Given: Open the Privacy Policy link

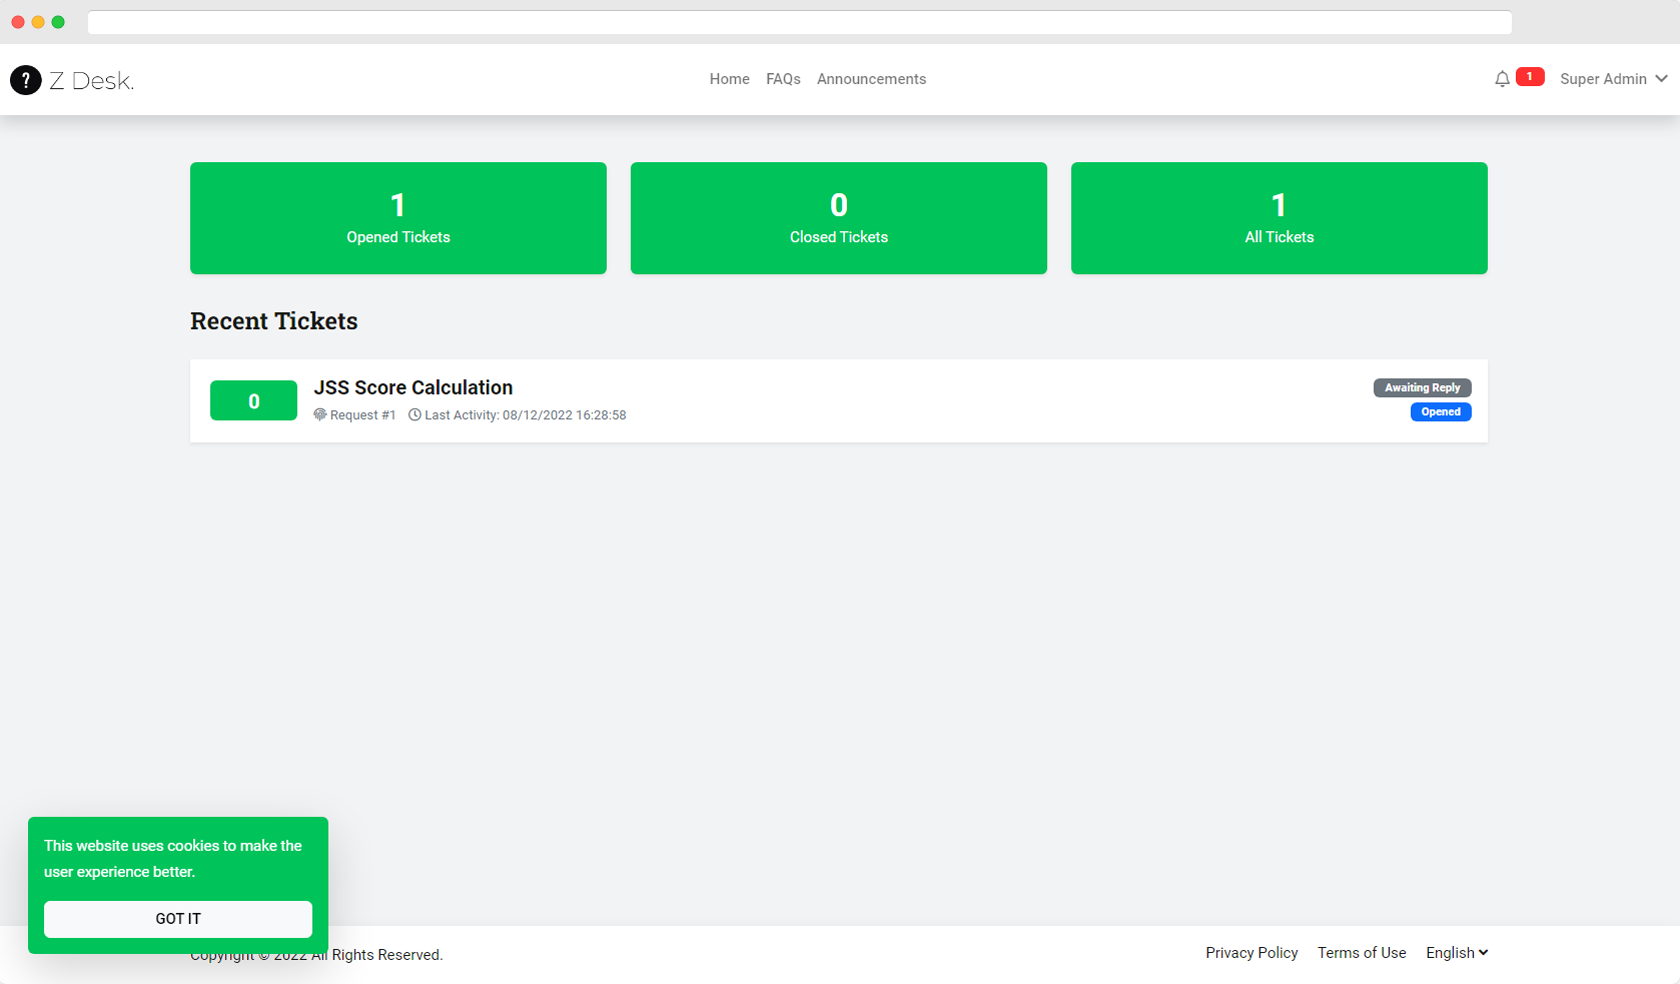Looking at the screenshot, I should tap(1251, 952).
